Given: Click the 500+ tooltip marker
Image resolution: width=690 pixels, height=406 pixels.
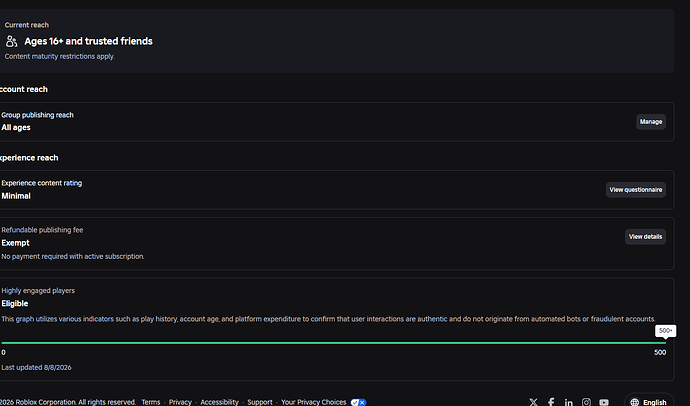Looking at the screenshot, I should point(665,331).
